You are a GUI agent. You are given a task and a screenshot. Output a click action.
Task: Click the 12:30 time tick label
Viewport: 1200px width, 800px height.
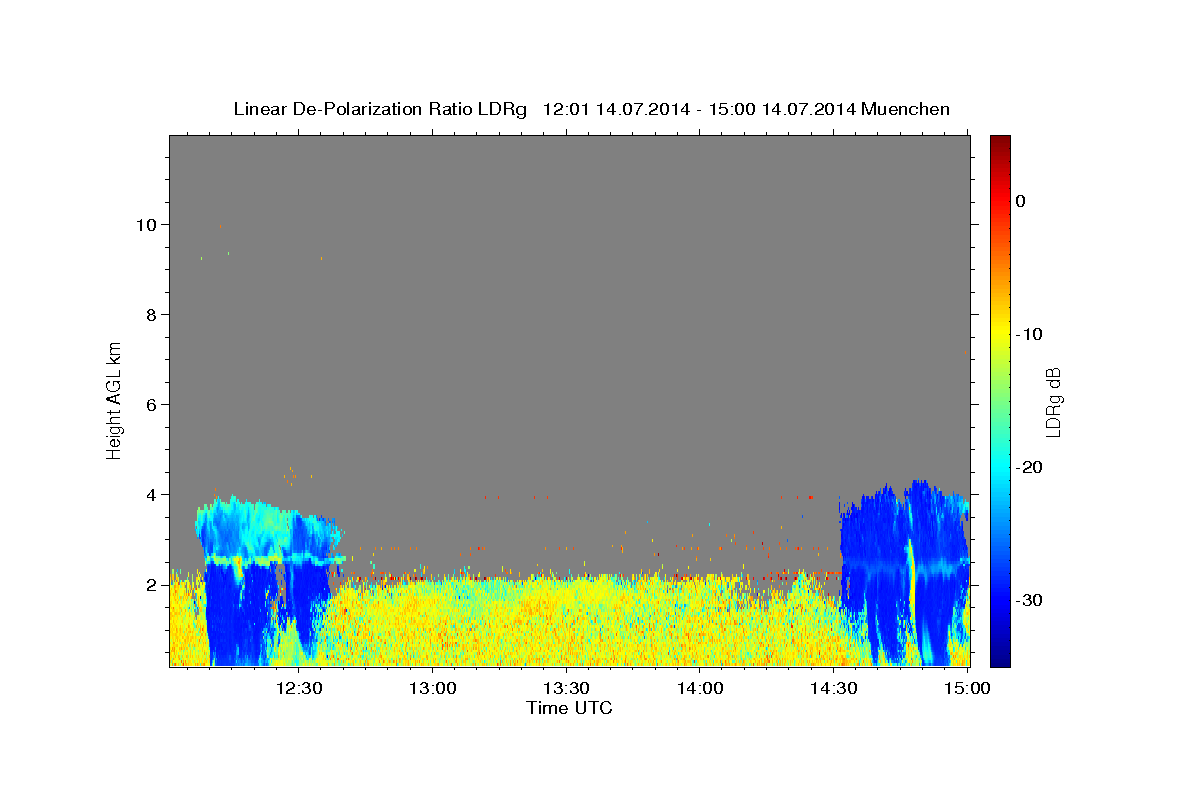tap(298, 688)
